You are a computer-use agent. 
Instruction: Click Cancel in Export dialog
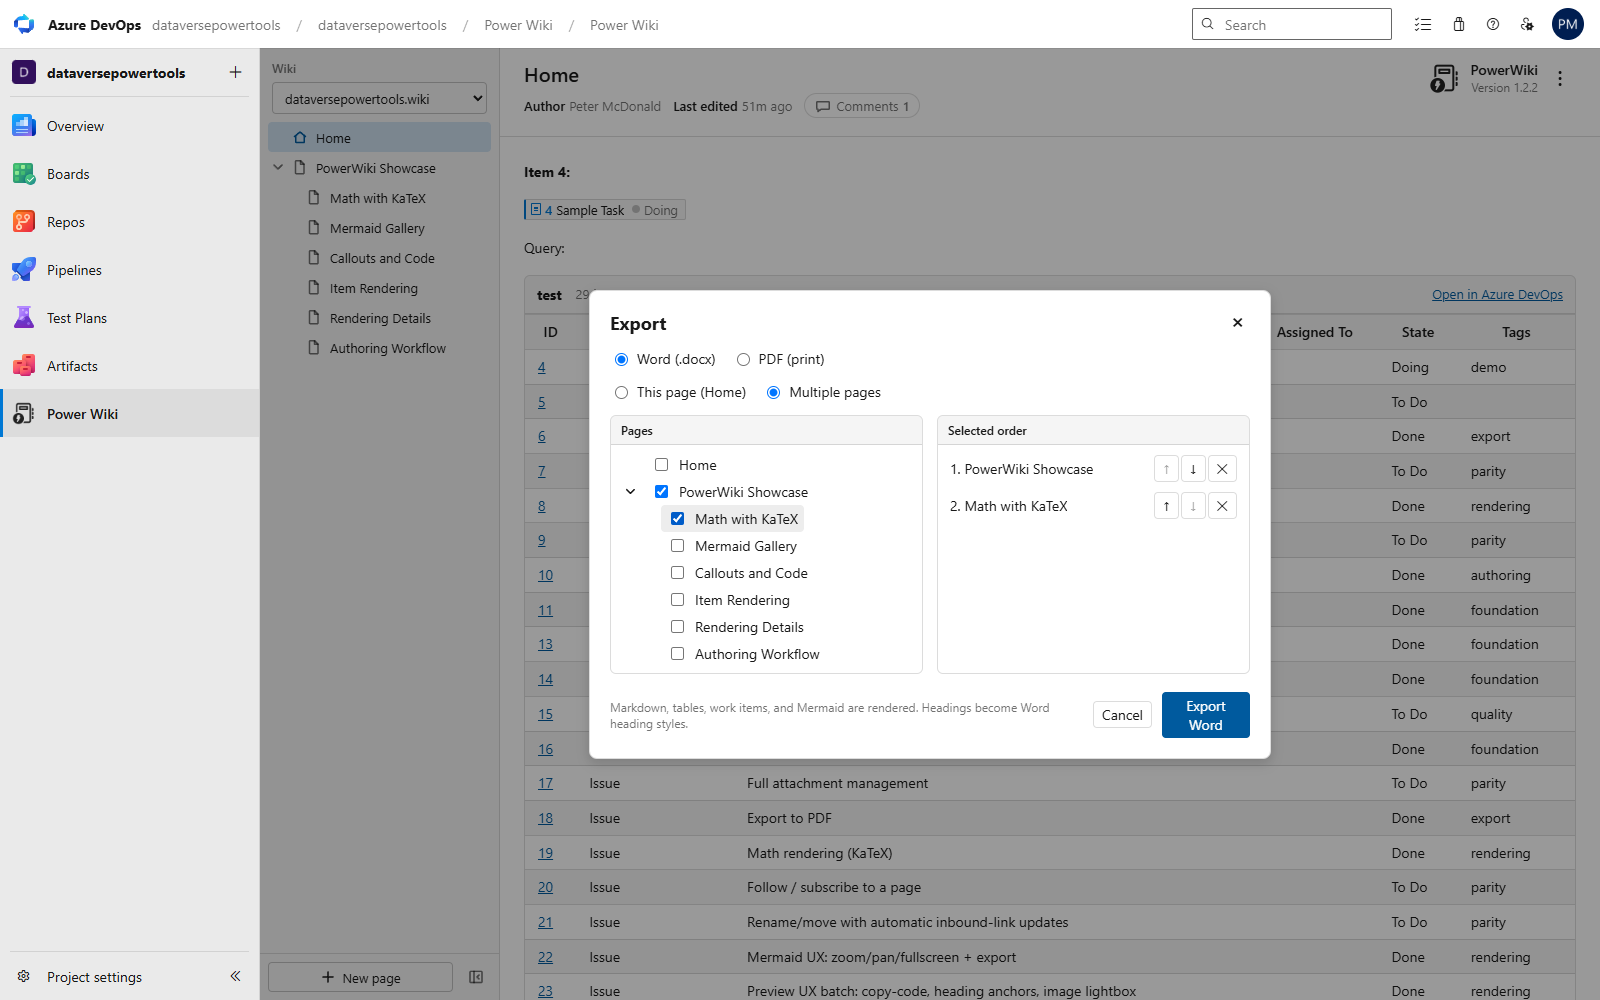[x=1122, y=715]
